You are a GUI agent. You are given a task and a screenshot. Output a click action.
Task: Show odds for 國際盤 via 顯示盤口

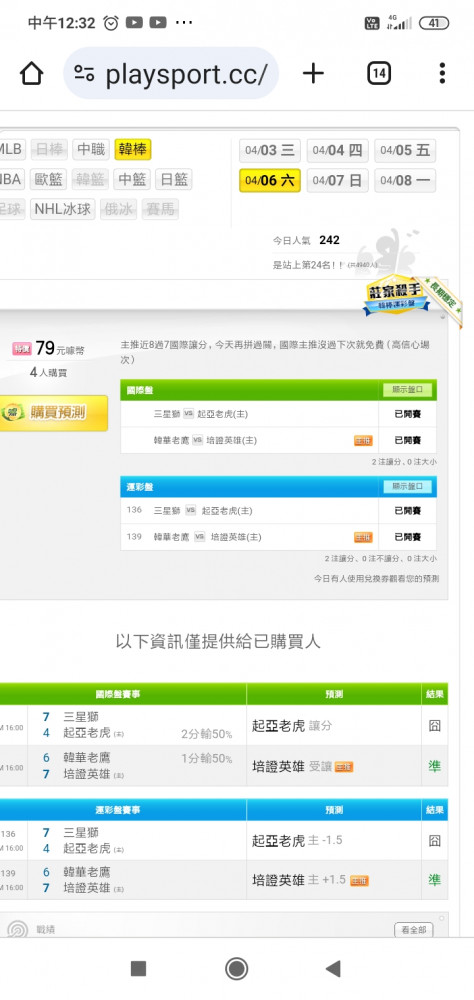[408, 389]
